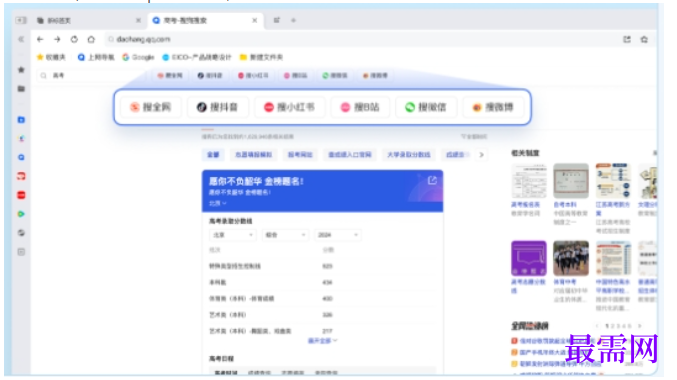Viewport: 677px width, 380px height.
Task: Click the 本科批 row in score table
Action: click(x=322, y=282)
